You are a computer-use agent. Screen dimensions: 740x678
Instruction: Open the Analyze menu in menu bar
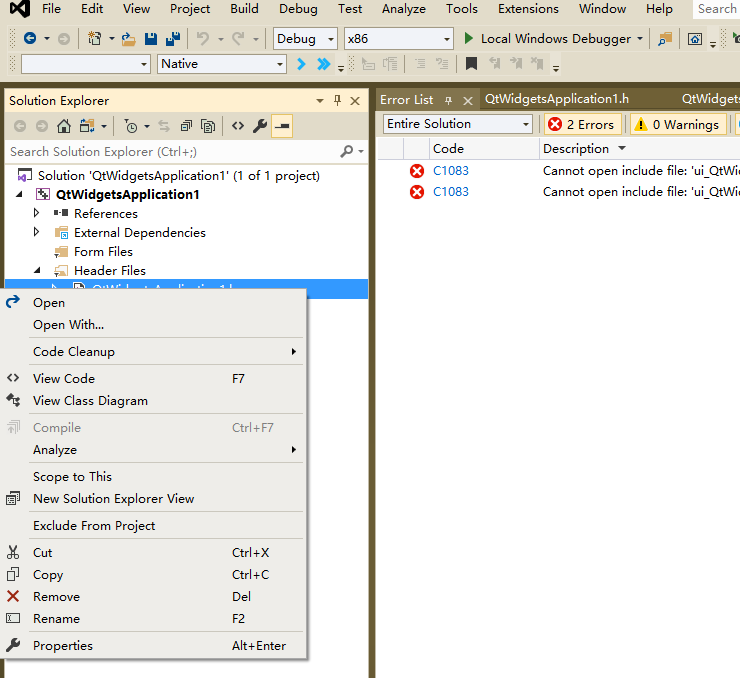click(404, 8)
